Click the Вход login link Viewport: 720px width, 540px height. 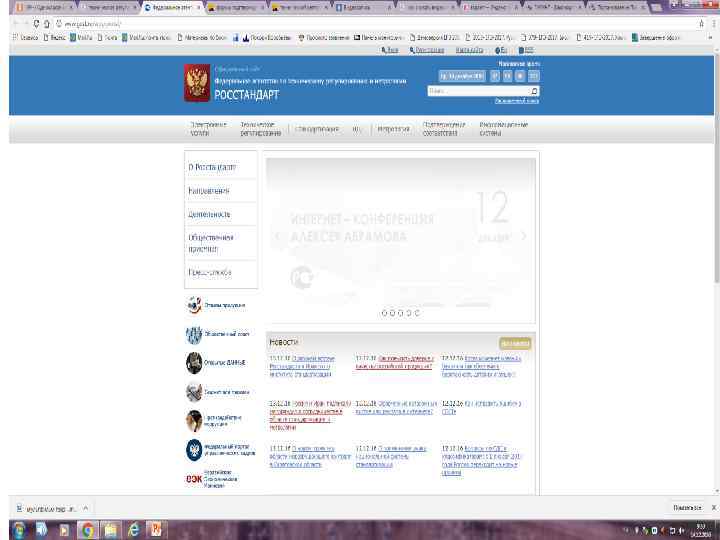coord(390,50)
